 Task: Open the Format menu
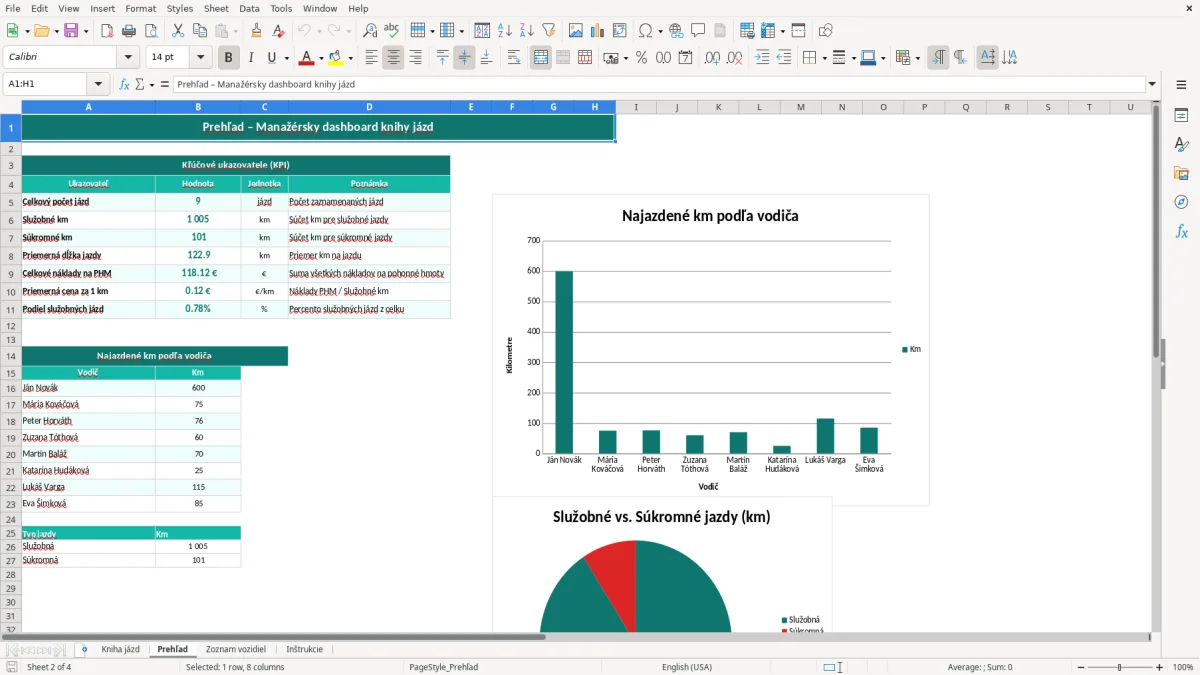tap(141, 8)
